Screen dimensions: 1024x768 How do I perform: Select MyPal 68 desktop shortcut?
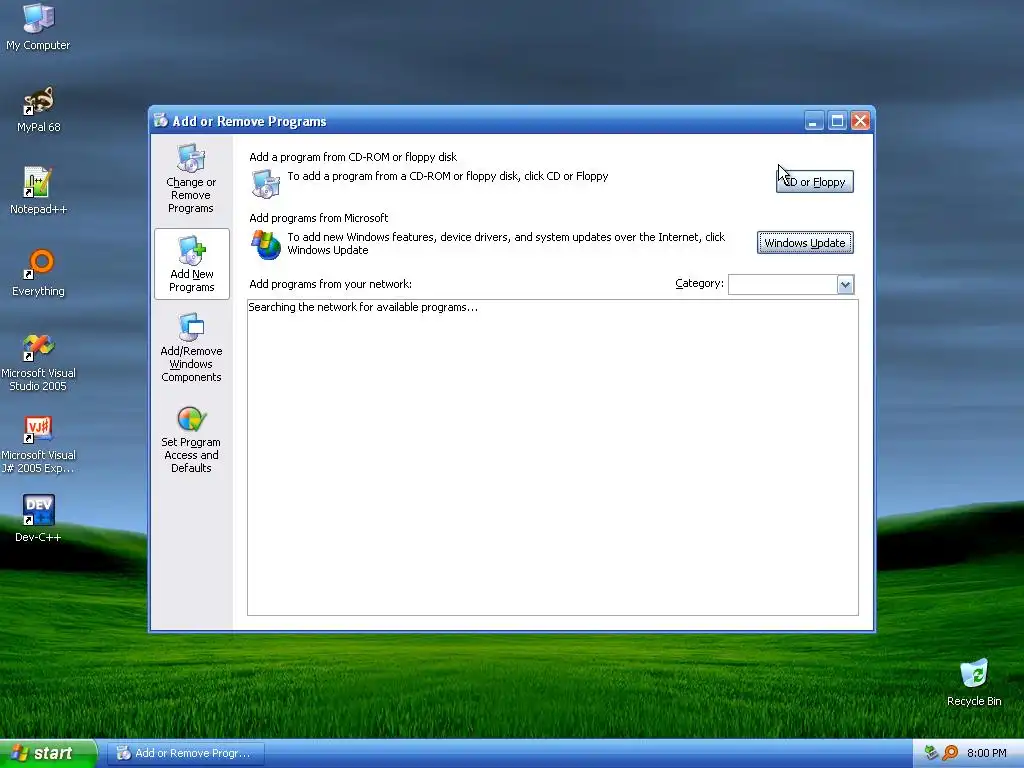[x=38, y=110]
